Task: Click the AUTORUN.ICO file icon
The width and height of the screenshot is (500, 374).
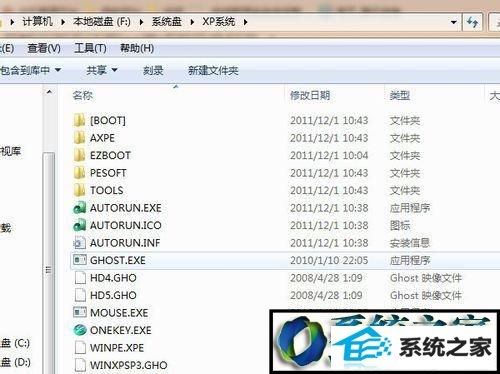Action: tap(80, 225)
